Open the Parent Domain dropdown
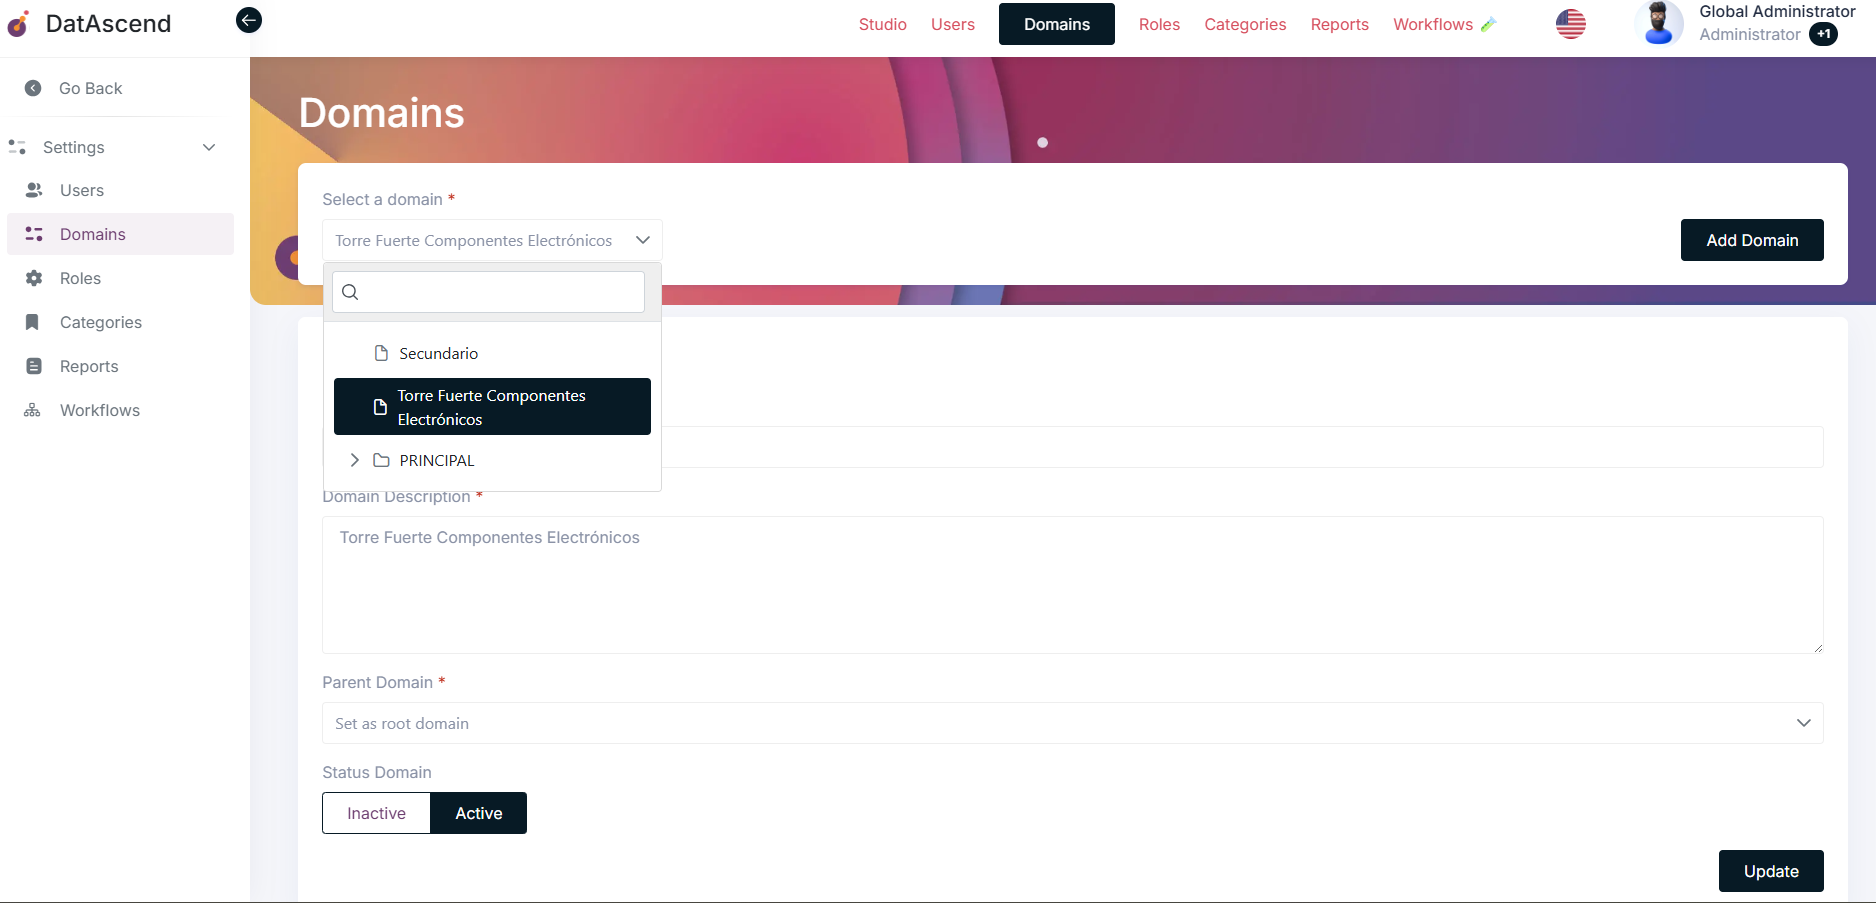The height and width of the screenshot is (903, 1876). pos(1072,723)
